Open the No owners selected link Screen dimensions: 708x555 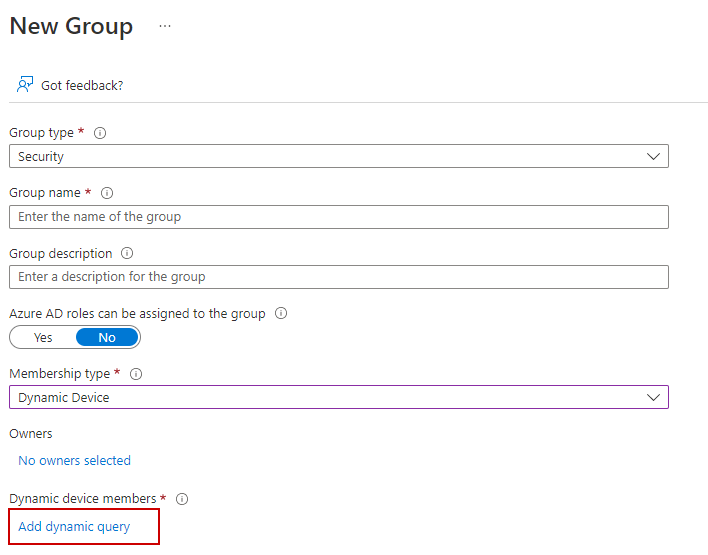[75, 461]
